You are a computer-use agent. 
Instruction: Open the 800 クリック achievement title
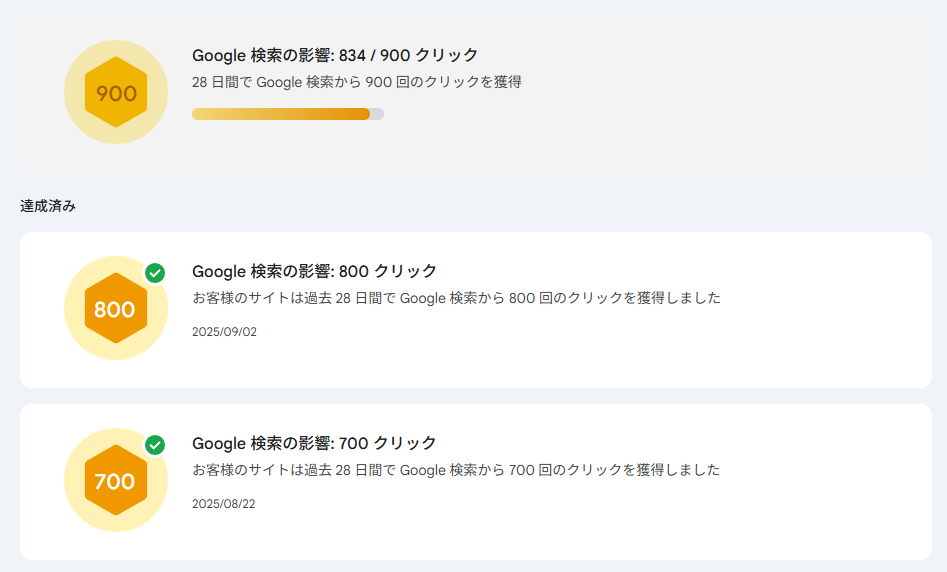pyautogui.click(x=314, y=271)
